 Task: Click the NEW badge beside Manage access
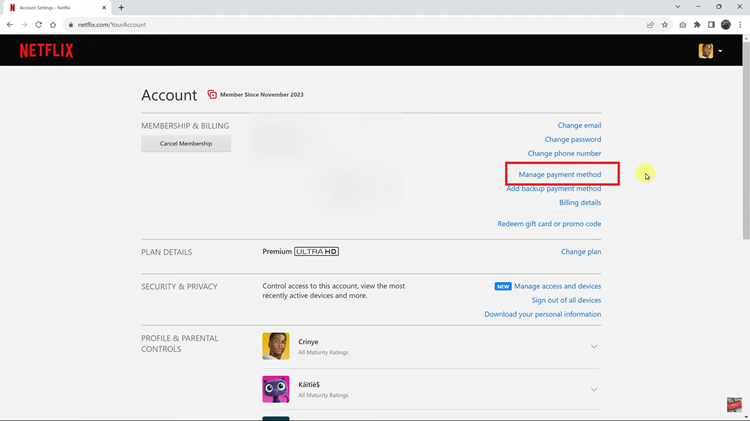click(503, 286)
